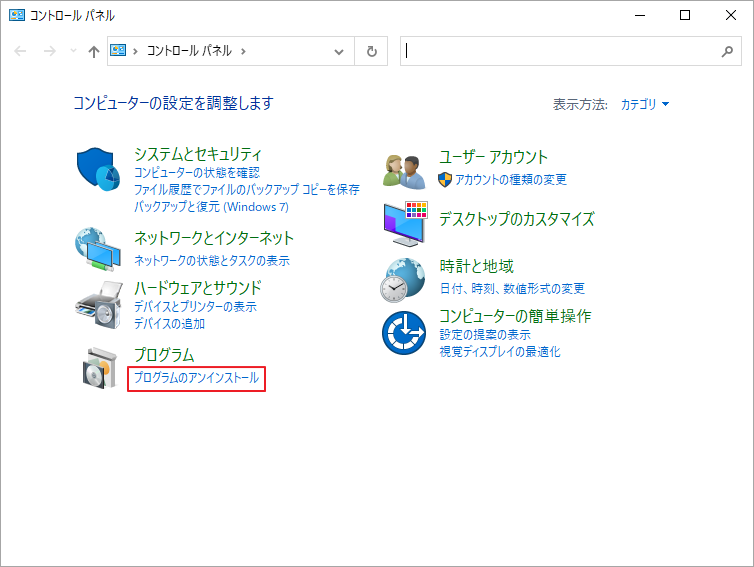The image size is (754, 567).
Task: Open ファイル履歴でファイルのバックアップ コピーを保存
Action: point(247,189)
